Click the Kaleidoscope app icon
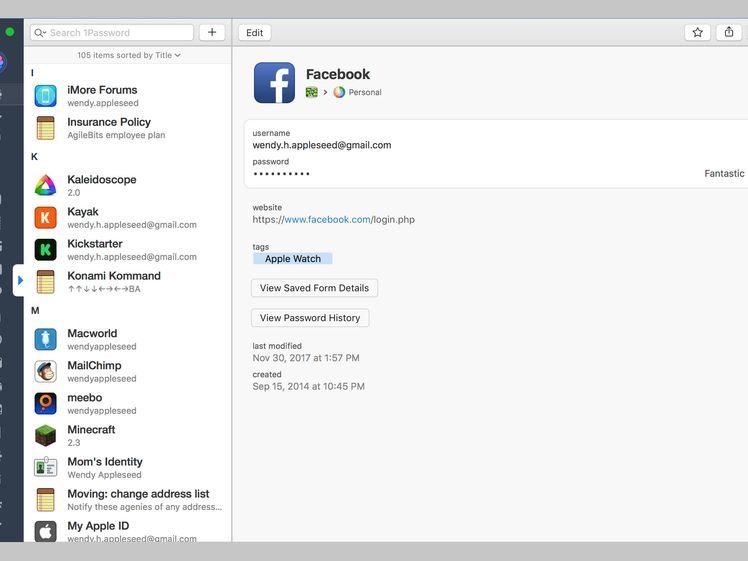This screenshot has height=561, width=748. click(x=45, y=186)
